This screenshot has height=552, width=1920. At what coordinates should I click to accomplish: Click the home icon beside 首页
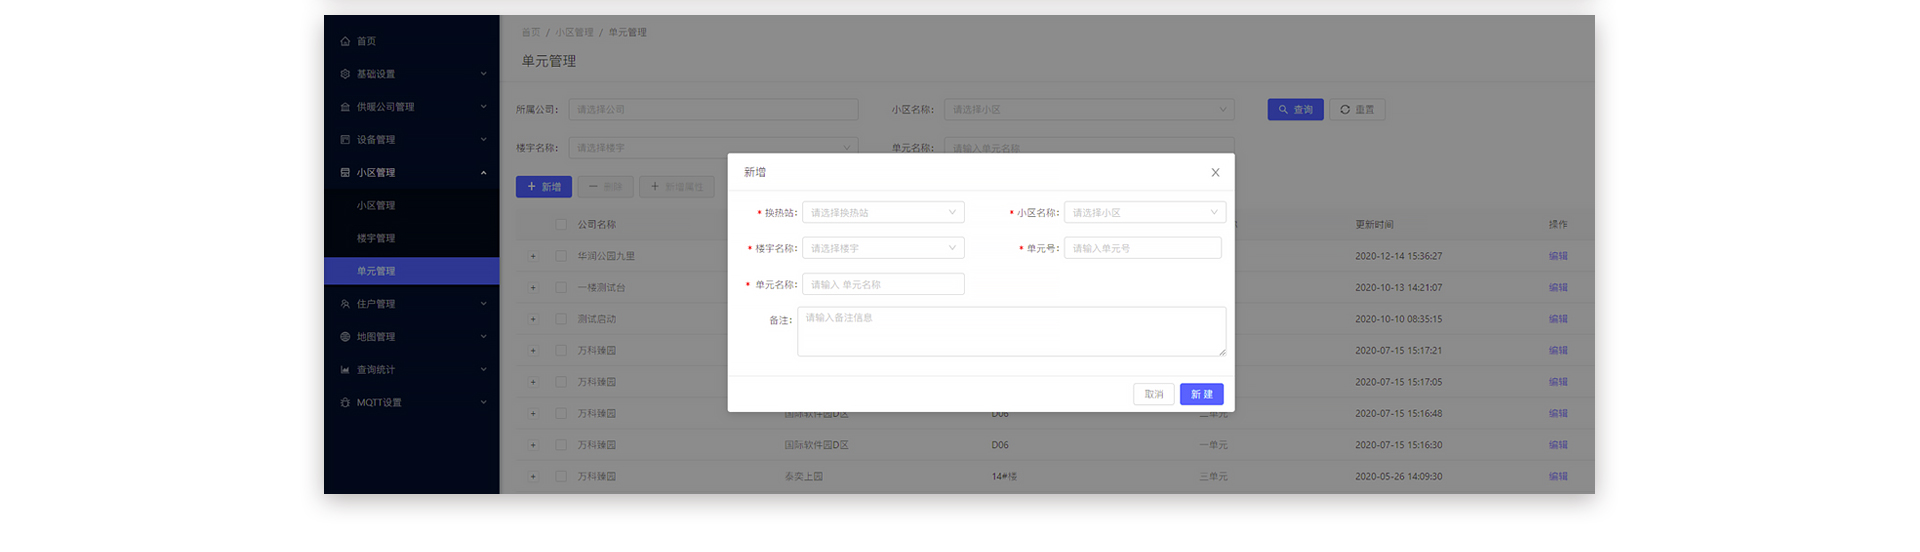[345, 41]
